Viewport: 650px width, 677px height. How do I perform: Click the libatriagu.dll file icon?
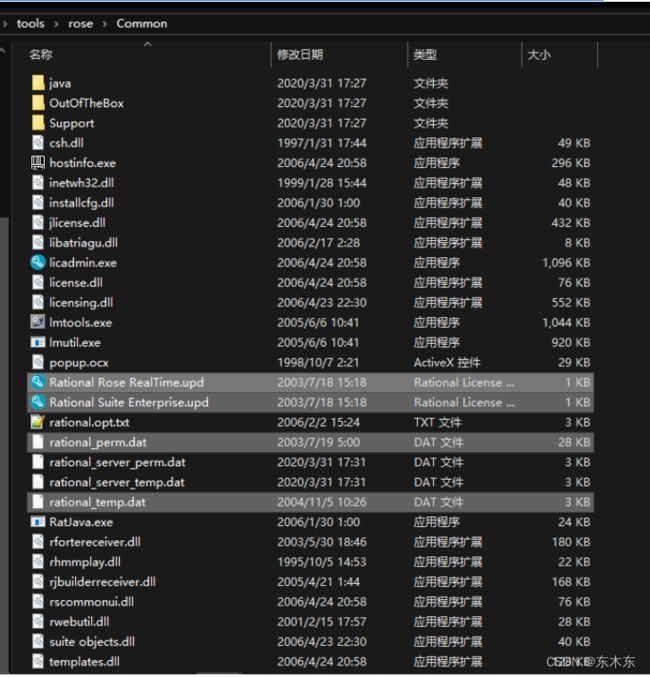pyautogui.click(x=38, y=242)
